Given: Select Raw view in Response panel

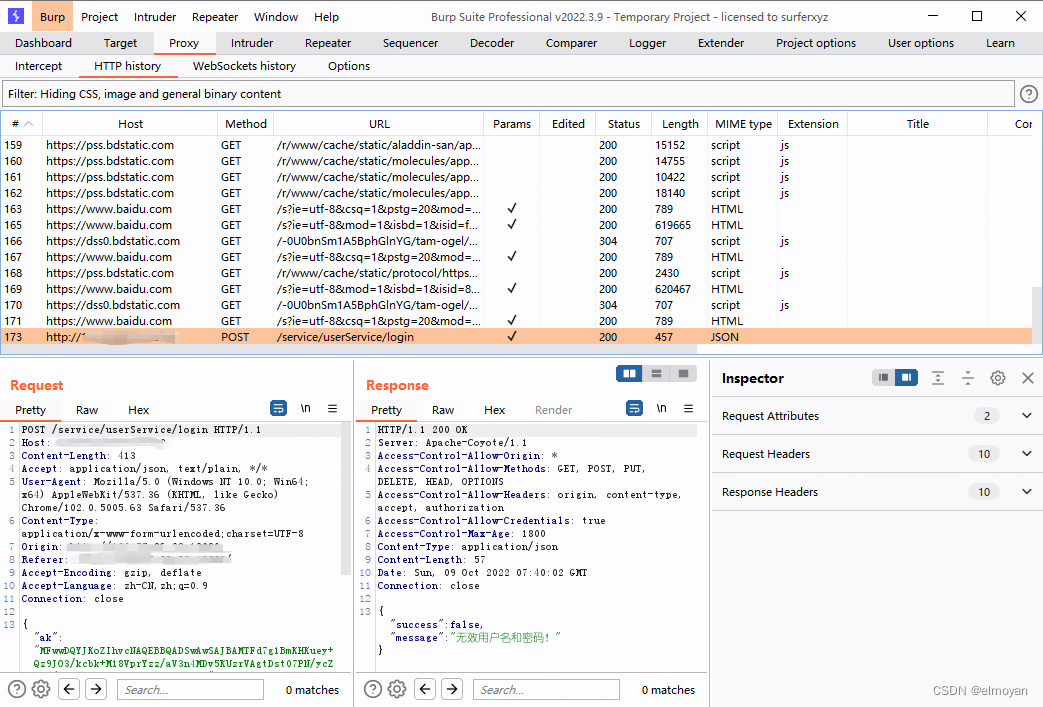Looking at the screenshot, I should [443, 410].
